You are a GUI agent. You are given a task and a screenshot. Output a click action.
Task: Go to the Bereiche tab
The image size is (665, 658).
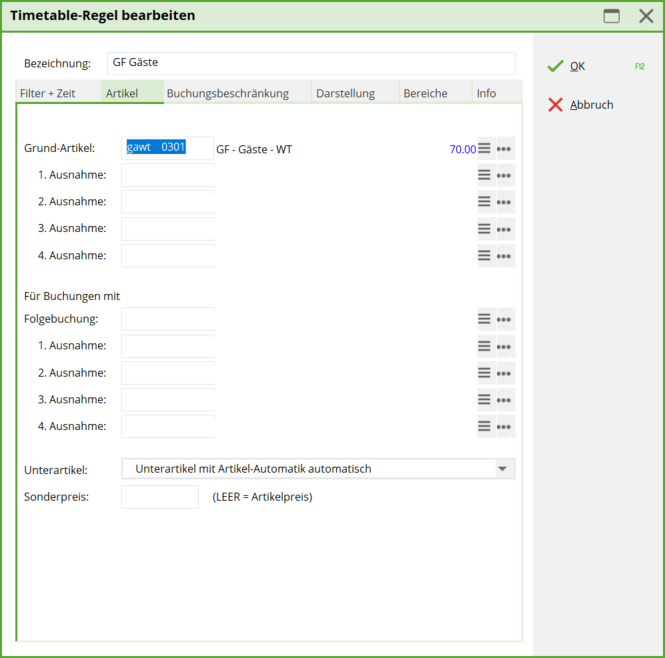pyautogui.click(x=425, y=93)
